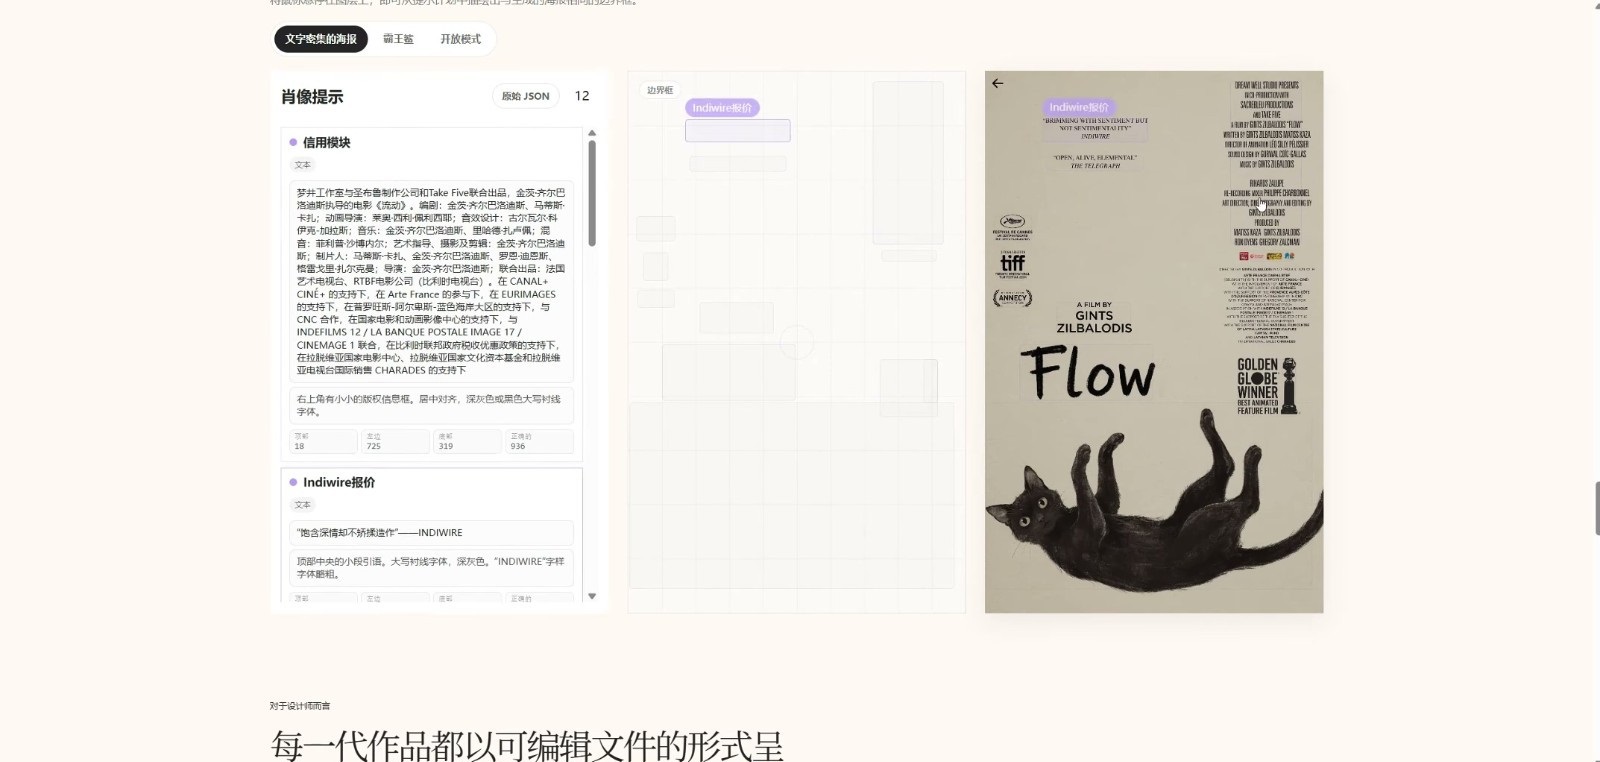
Task: Click the purple dot beside 信用模块
Action: [293, 143]
